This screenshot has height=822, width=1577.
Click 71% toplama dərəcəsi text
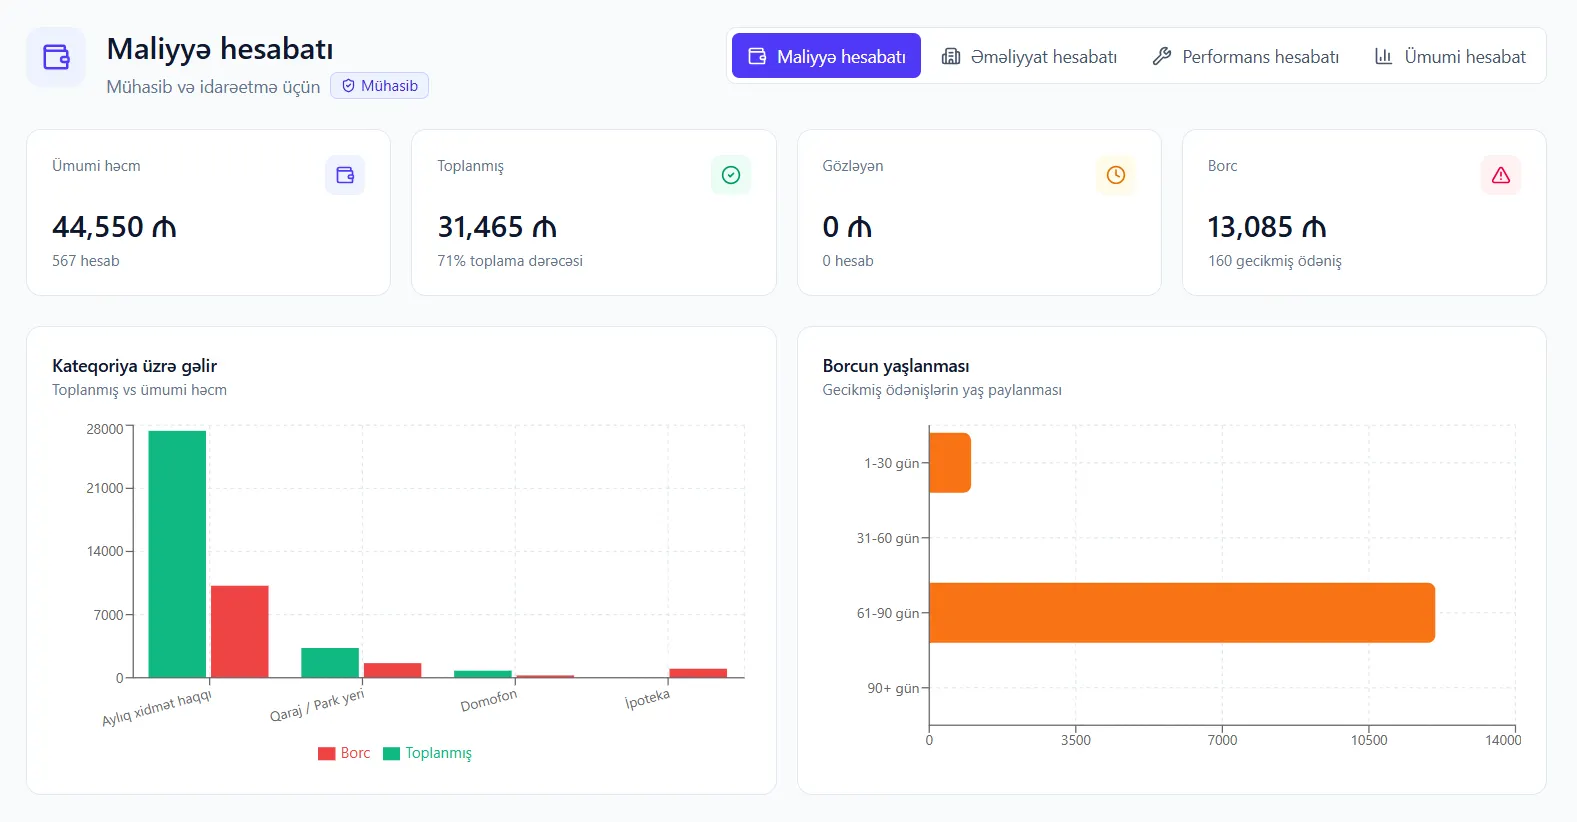point(510,261)
